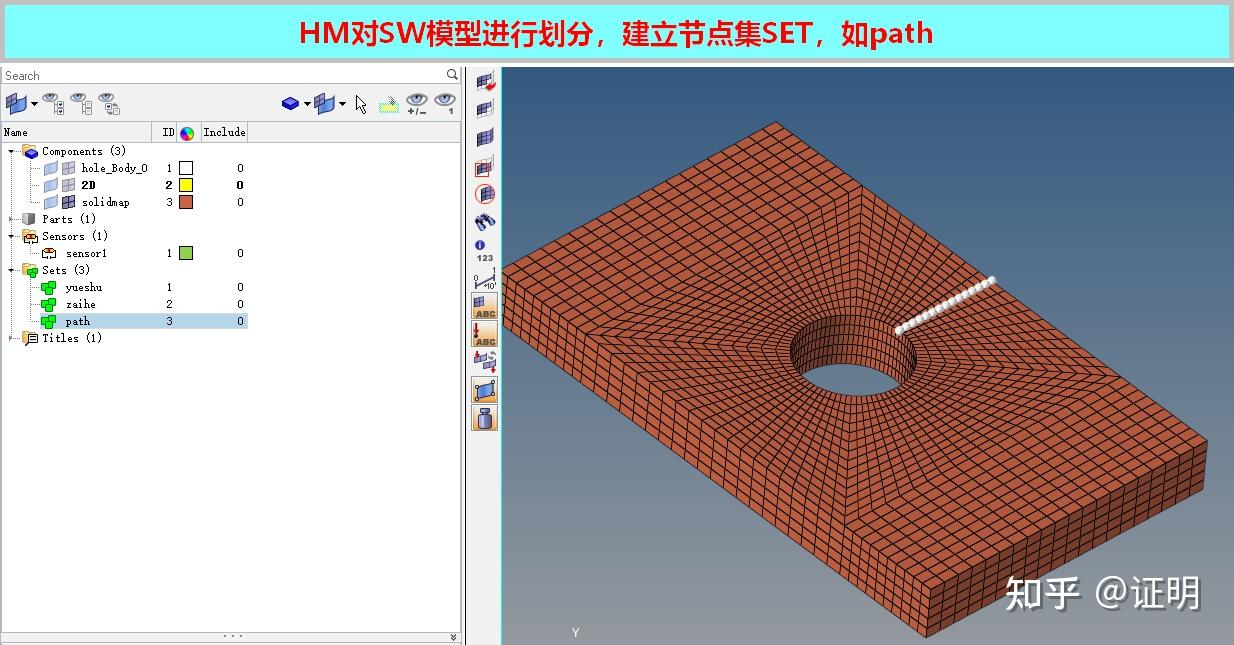This screenshot has width=1234, height=645.
Task: Toggle the eye +/- visibility icon
Action: pos(417,103)
